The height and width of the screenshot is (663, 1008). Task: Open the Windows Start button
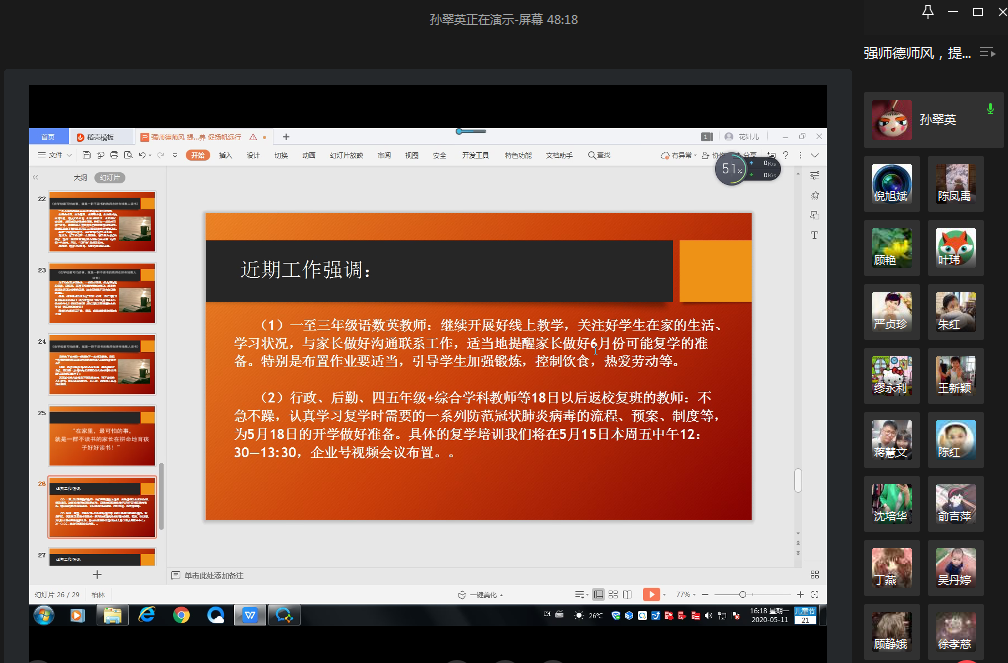(44, 615)
